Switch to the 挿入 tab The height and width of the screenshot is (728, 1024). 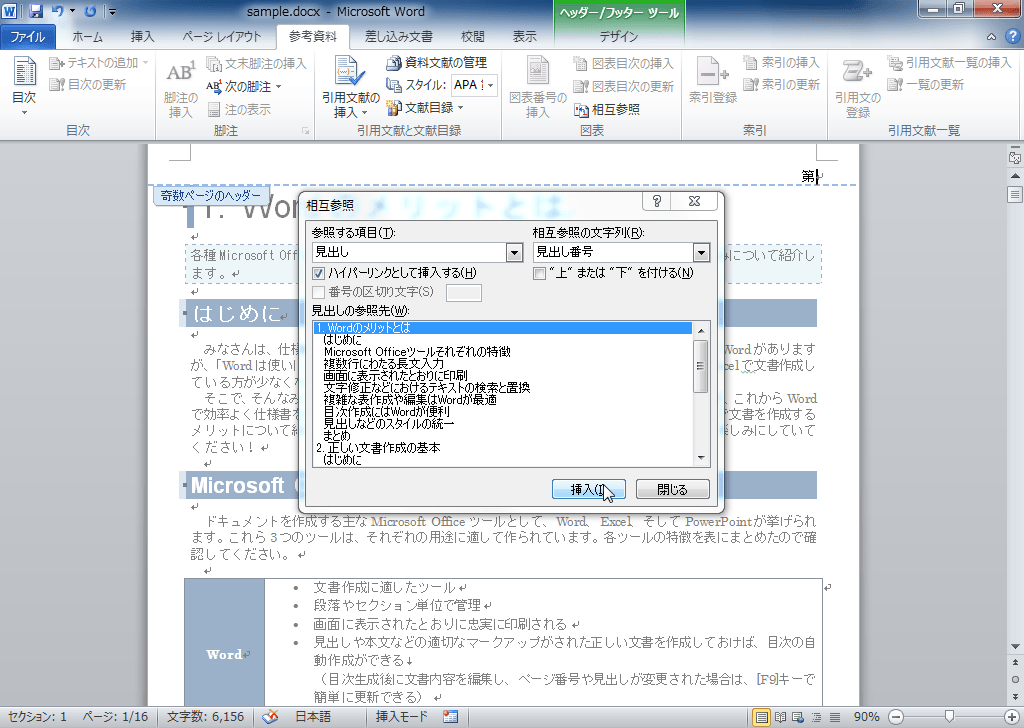(x=142, y=37)
